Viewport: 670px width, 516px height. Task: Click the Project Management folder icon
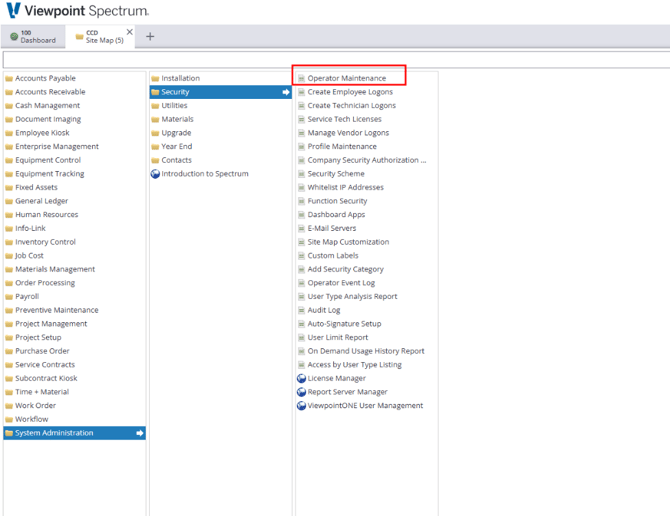[9, 324]
